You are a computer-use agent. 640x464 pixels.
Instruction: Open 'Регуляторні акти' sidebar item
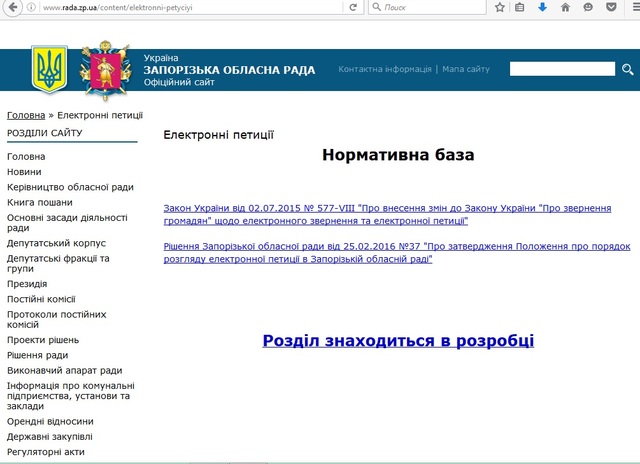point(46,452)
